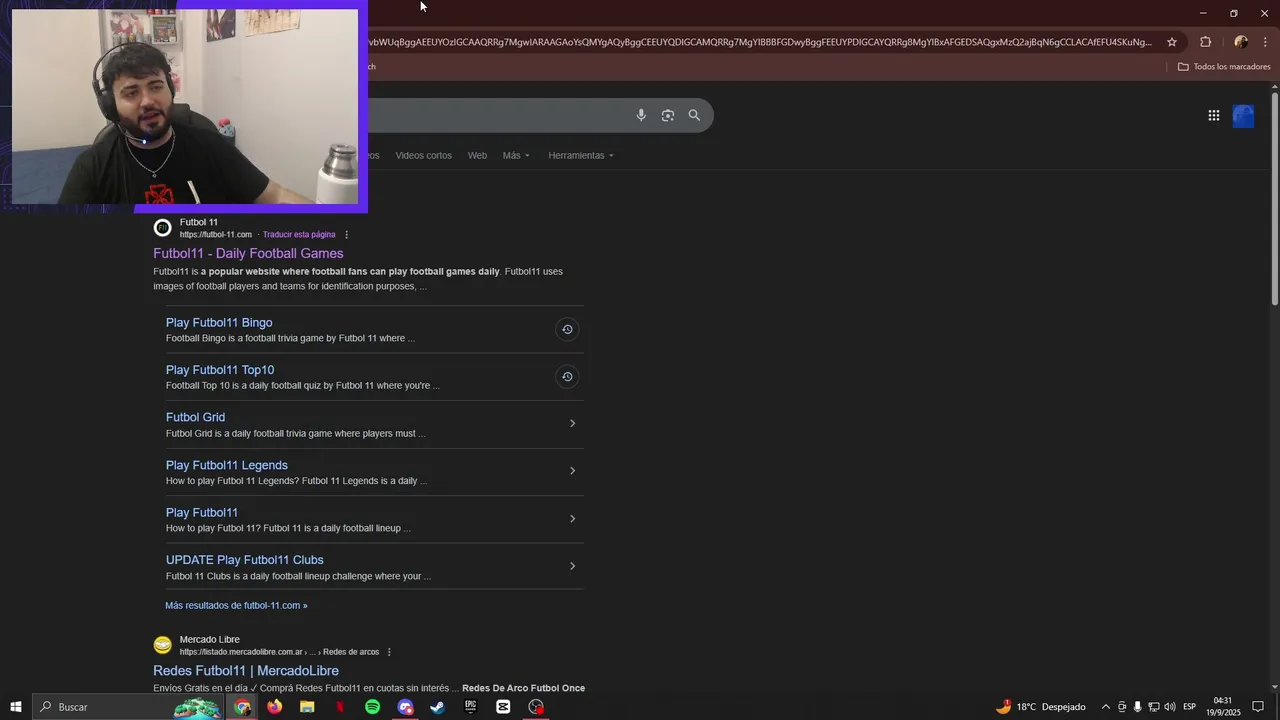Open CapCut from the taskbar
The width and height of the screenshot is (1280, 720).
[x=503, y=707]
